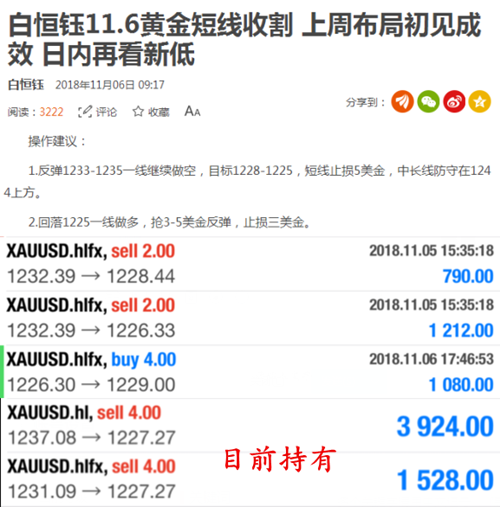
Task: Click the profit value 1 212.00
Action: 461,331
